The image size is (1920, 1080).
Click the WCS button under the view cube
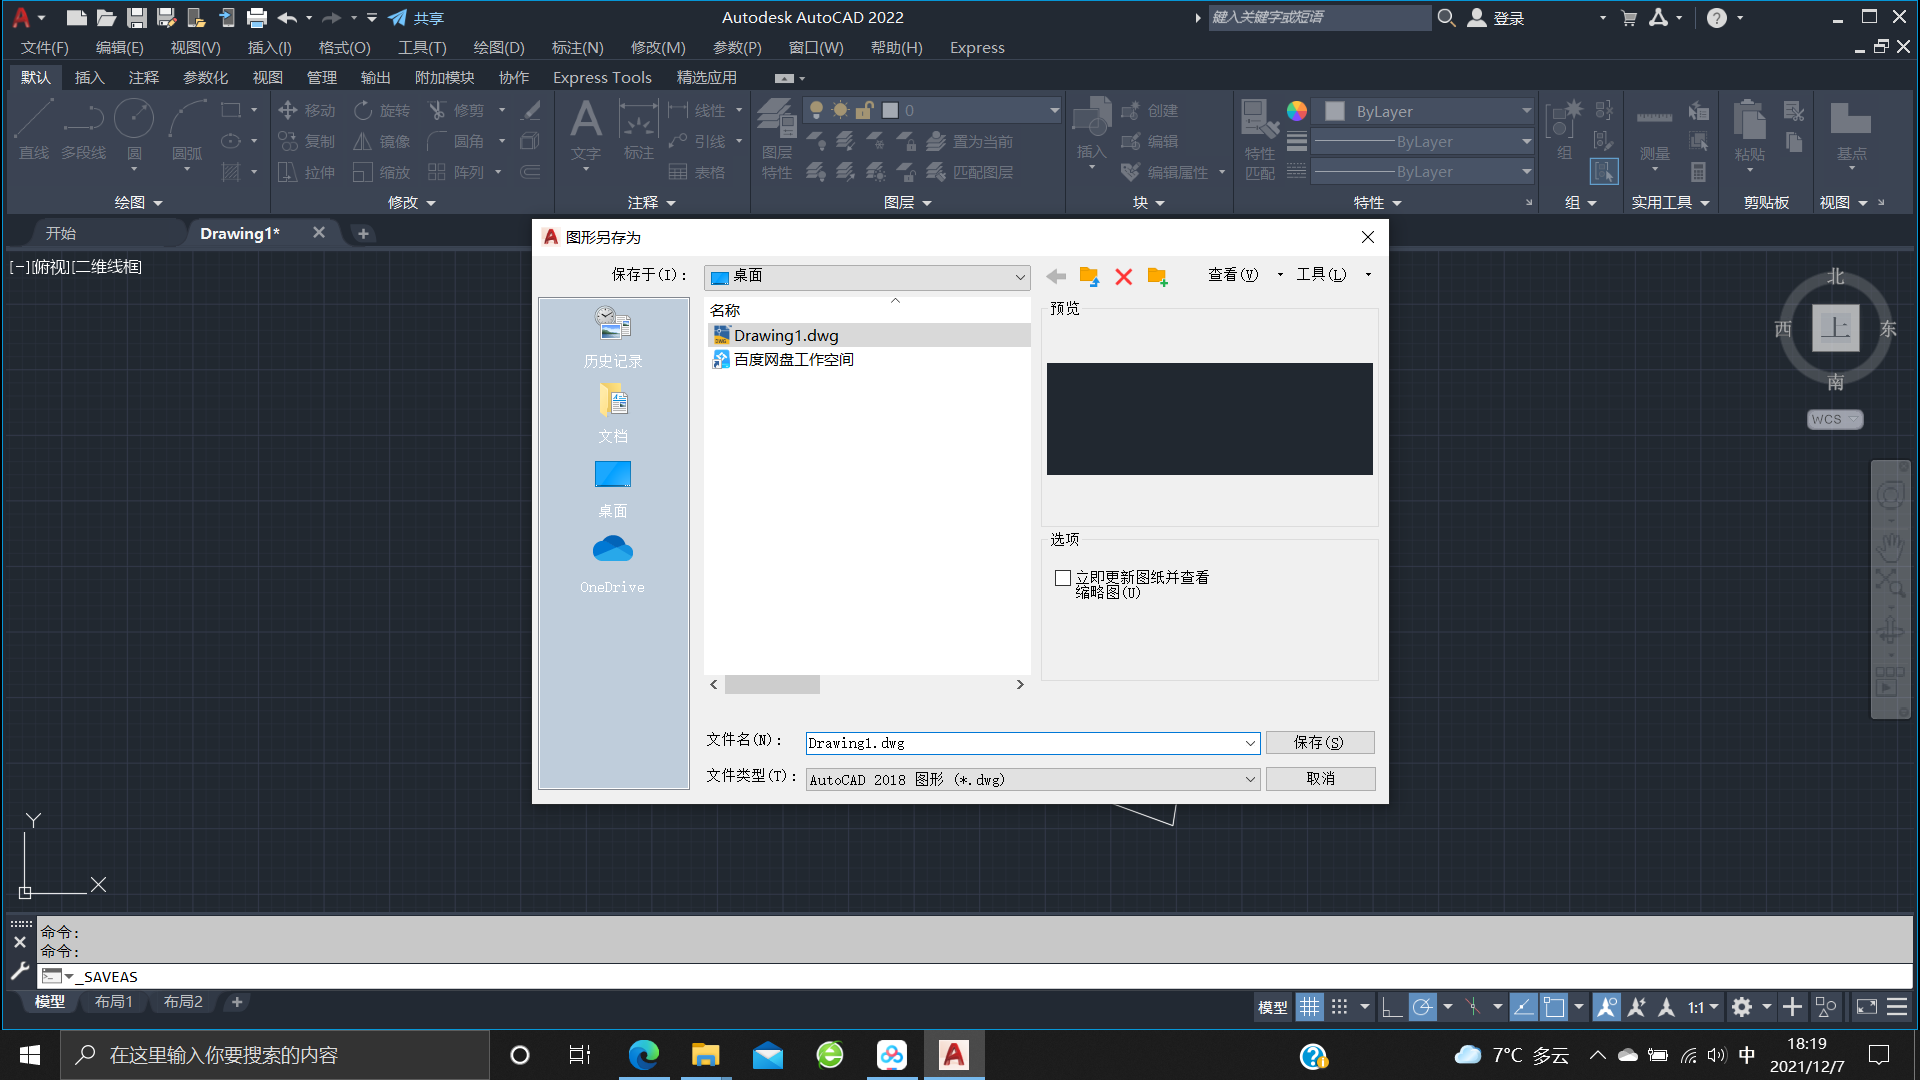(x=1835, y=419)
